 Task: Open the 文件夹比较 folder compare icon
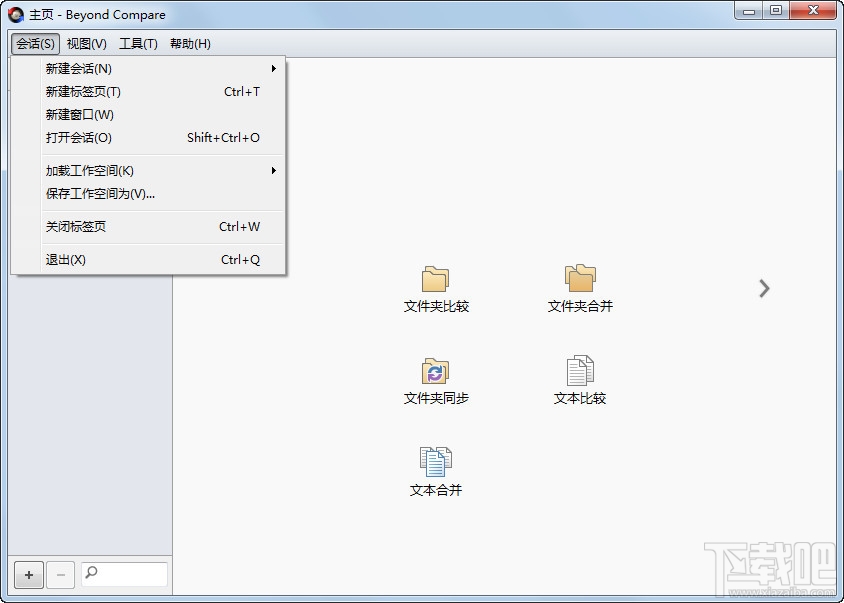(435, 279)
